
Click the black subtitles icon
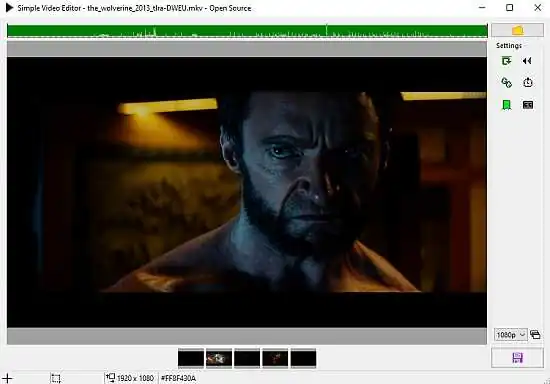pyautogui.click(x=528, y=105)
